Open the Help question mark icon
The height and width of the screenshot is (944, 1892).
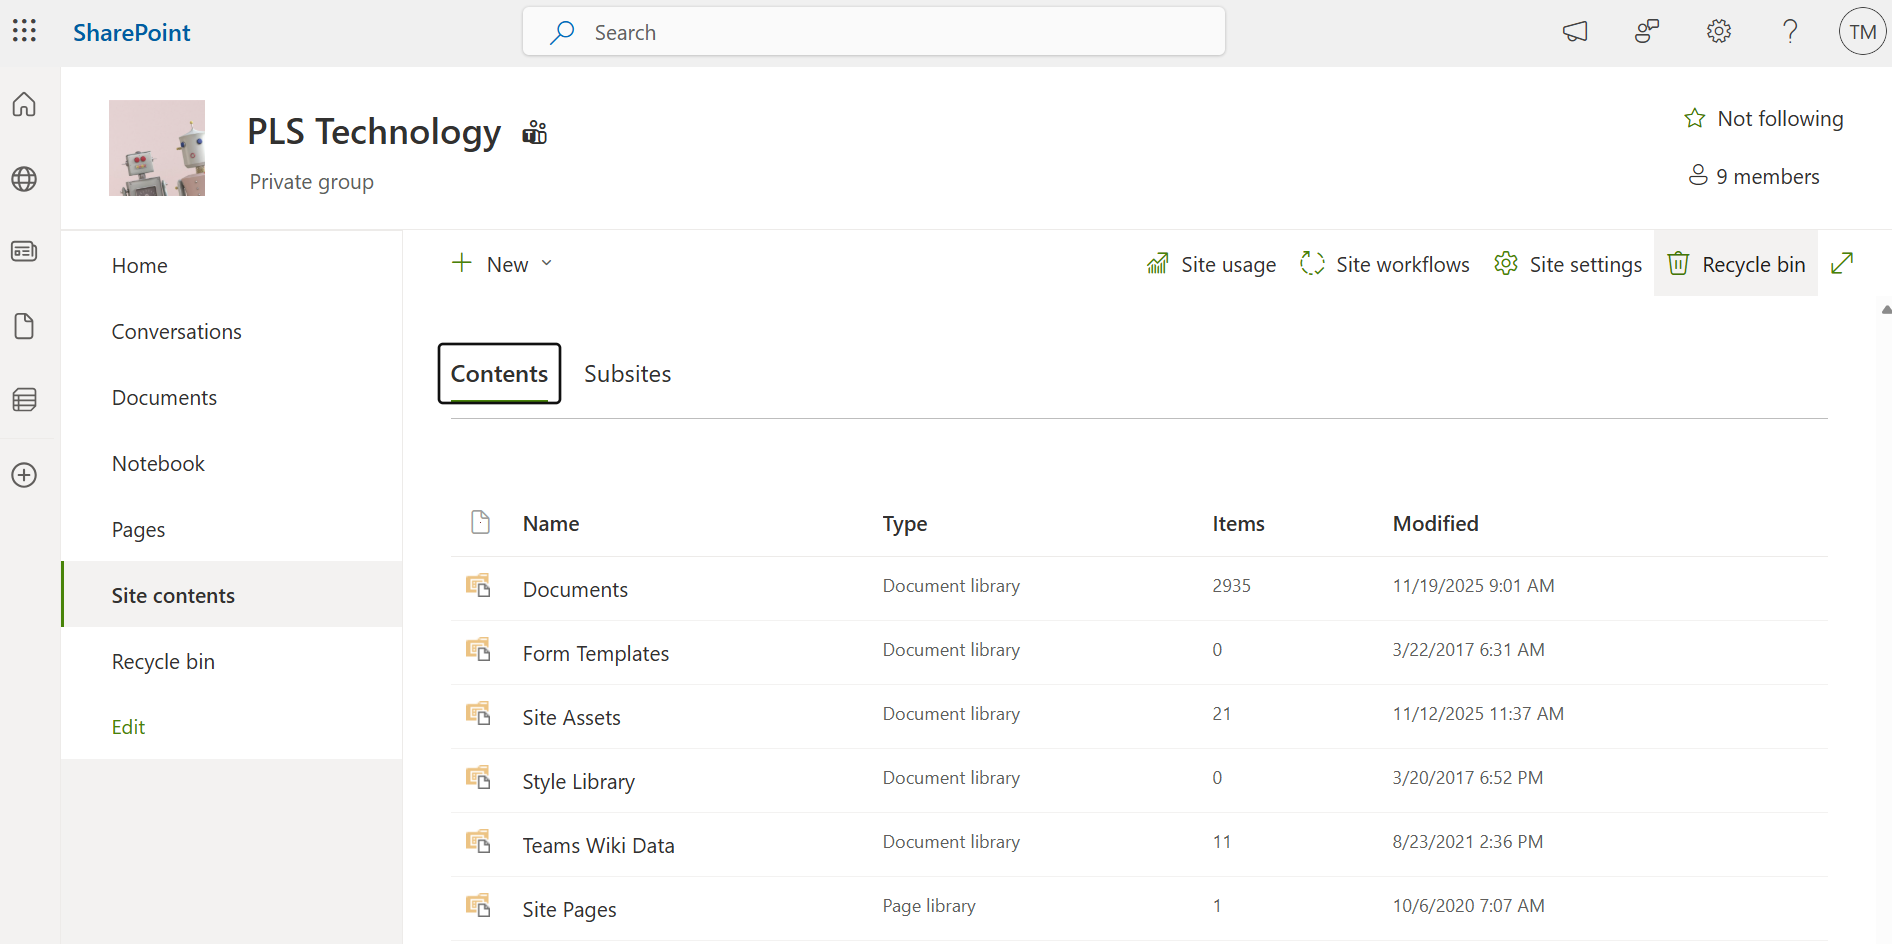click(x=1790, y=32)
